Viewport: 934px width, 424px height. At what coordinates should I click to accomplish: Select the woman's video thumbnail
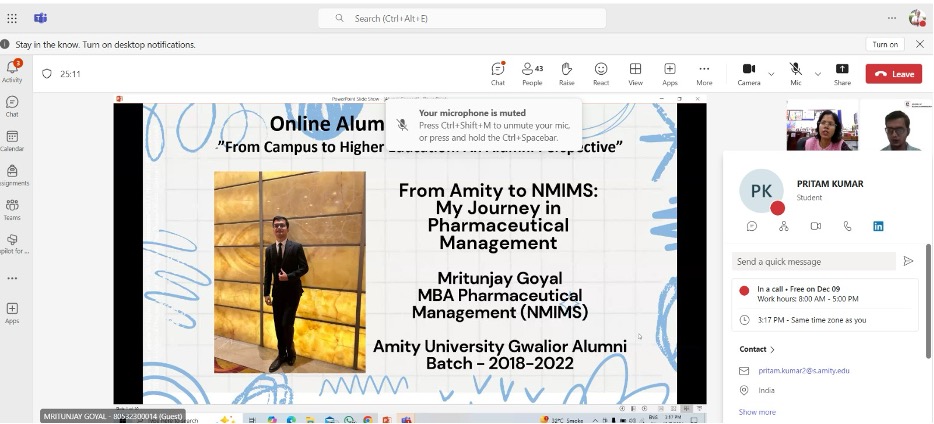(x=822, y=124)
